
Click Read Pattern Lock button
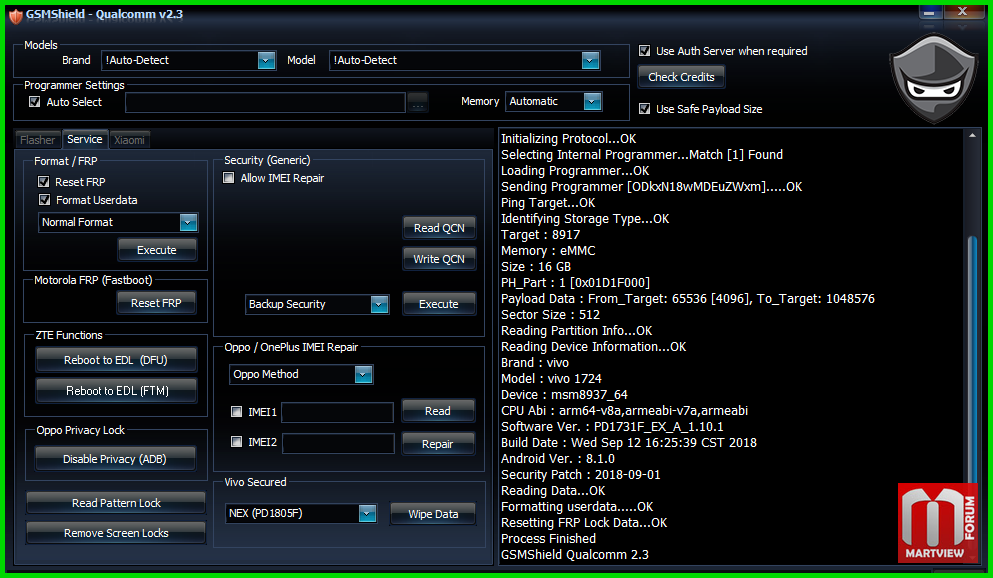click(116, 503)
